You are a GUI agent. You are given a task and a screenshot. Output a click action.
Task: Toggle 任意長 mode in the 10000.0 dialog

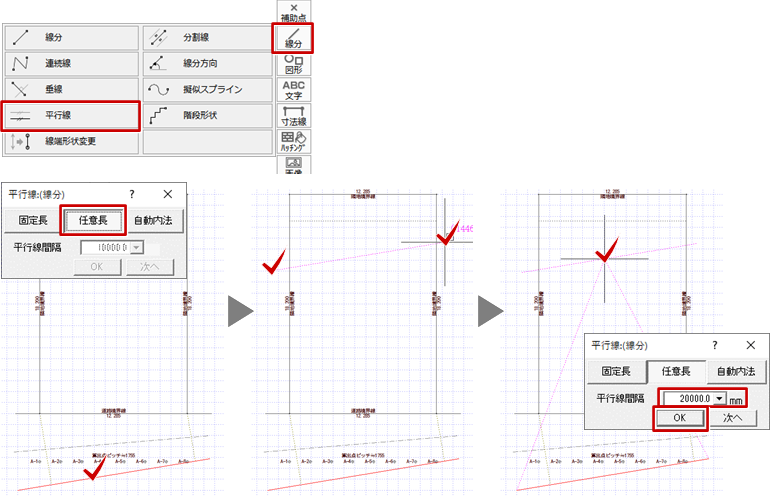[93, 220]
